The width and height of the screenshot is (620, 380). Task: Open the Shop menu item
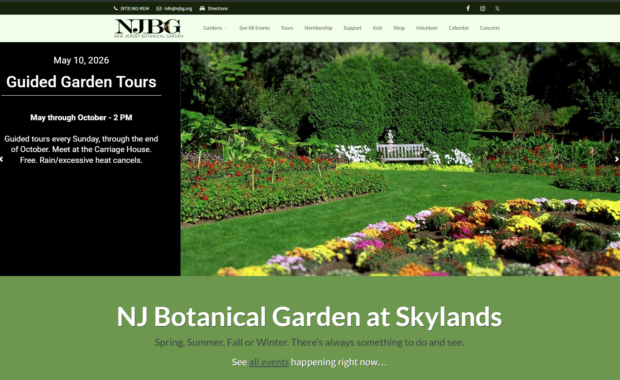pyautogui.click(x=399, y=28)
